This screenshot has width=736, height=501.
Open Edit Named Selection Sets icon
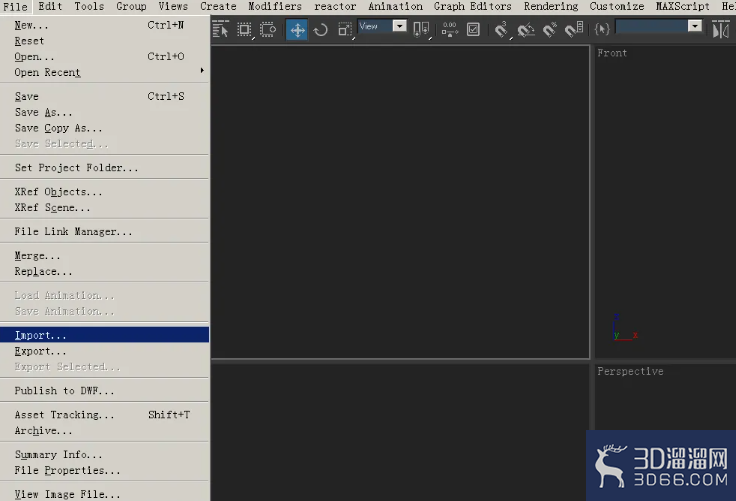coord(602,30)
